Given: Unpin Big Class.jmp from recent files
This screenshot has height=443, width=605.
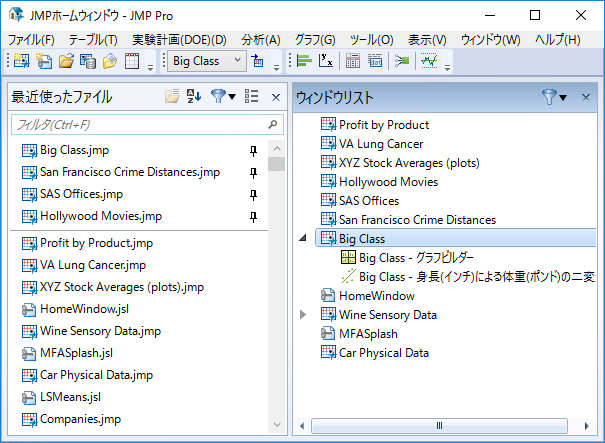Looking at the screenshot, I should 253,150.
